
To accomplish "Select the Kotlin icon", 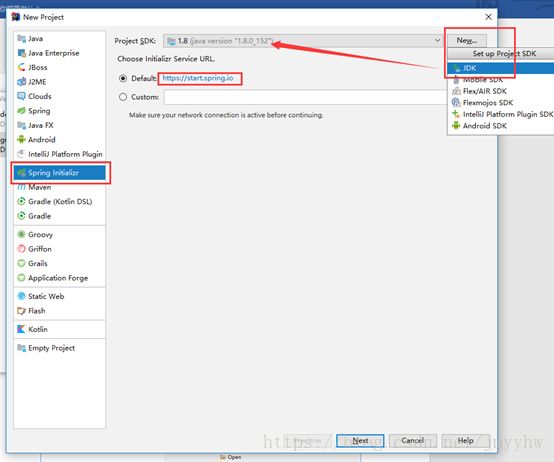I will (x=22, y=329).
